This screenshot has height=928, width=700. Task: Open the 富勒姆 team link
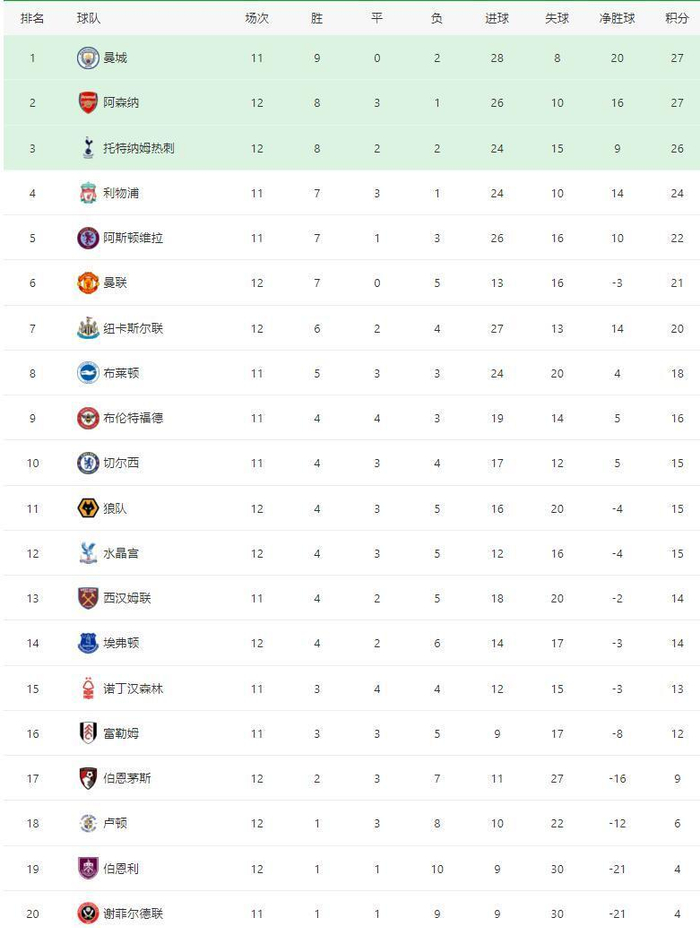pyautogui.click(x=121, y=733)
